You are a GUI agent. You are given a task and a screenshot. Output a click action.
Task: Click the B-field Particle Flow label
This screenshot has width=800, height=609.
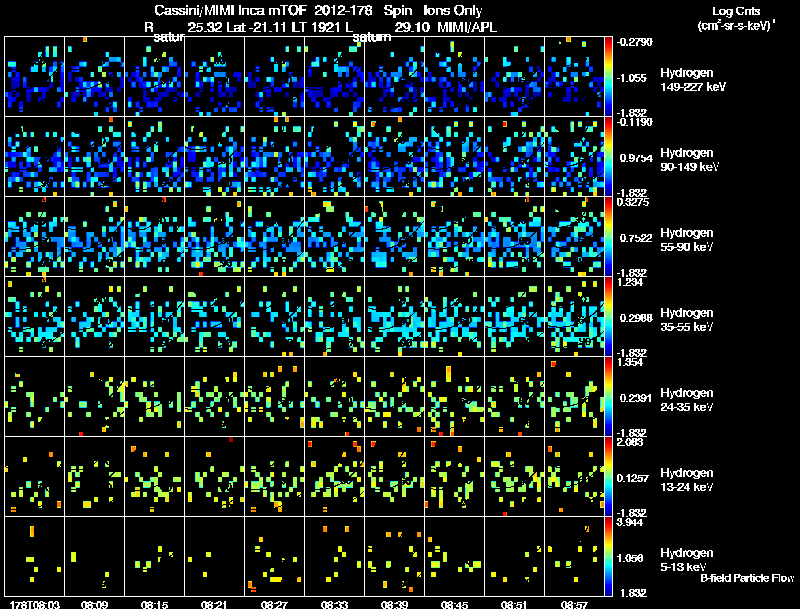tap(747, 578)
